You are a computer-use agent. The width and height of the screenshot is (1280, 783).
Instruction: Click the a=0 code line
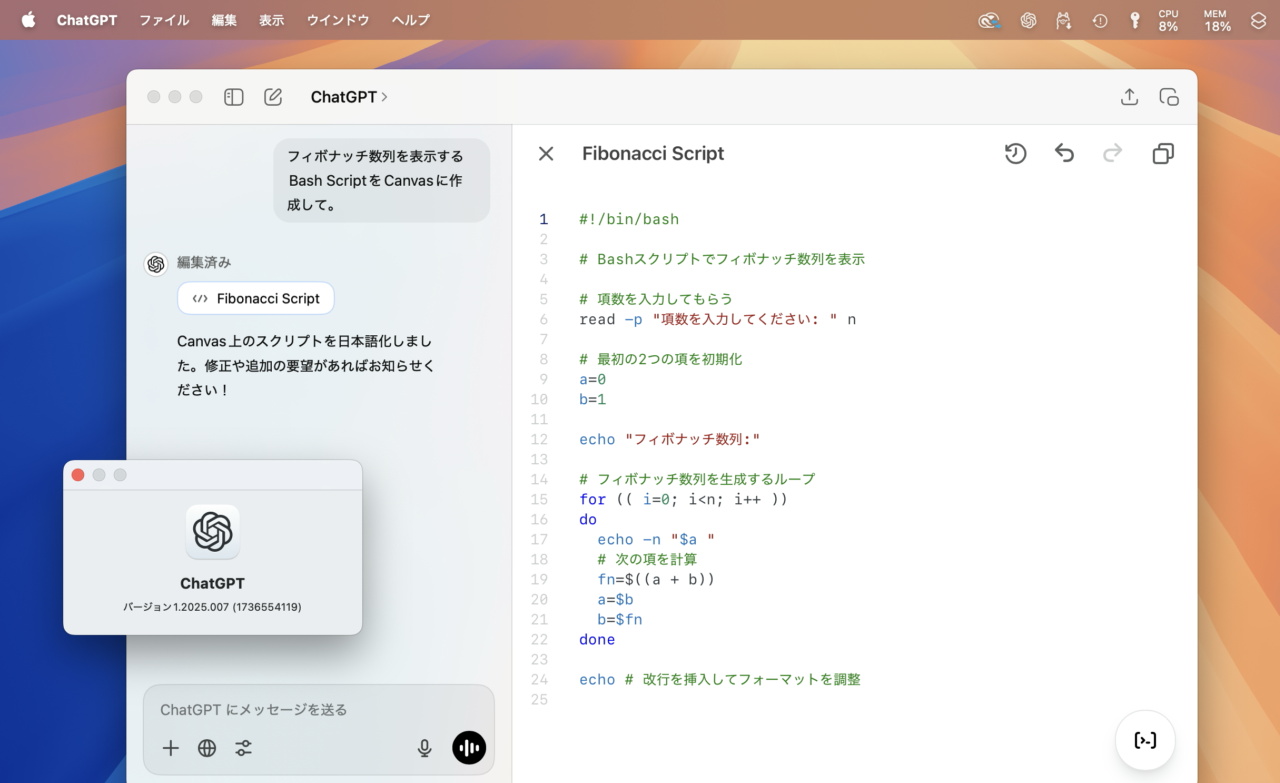592,379
